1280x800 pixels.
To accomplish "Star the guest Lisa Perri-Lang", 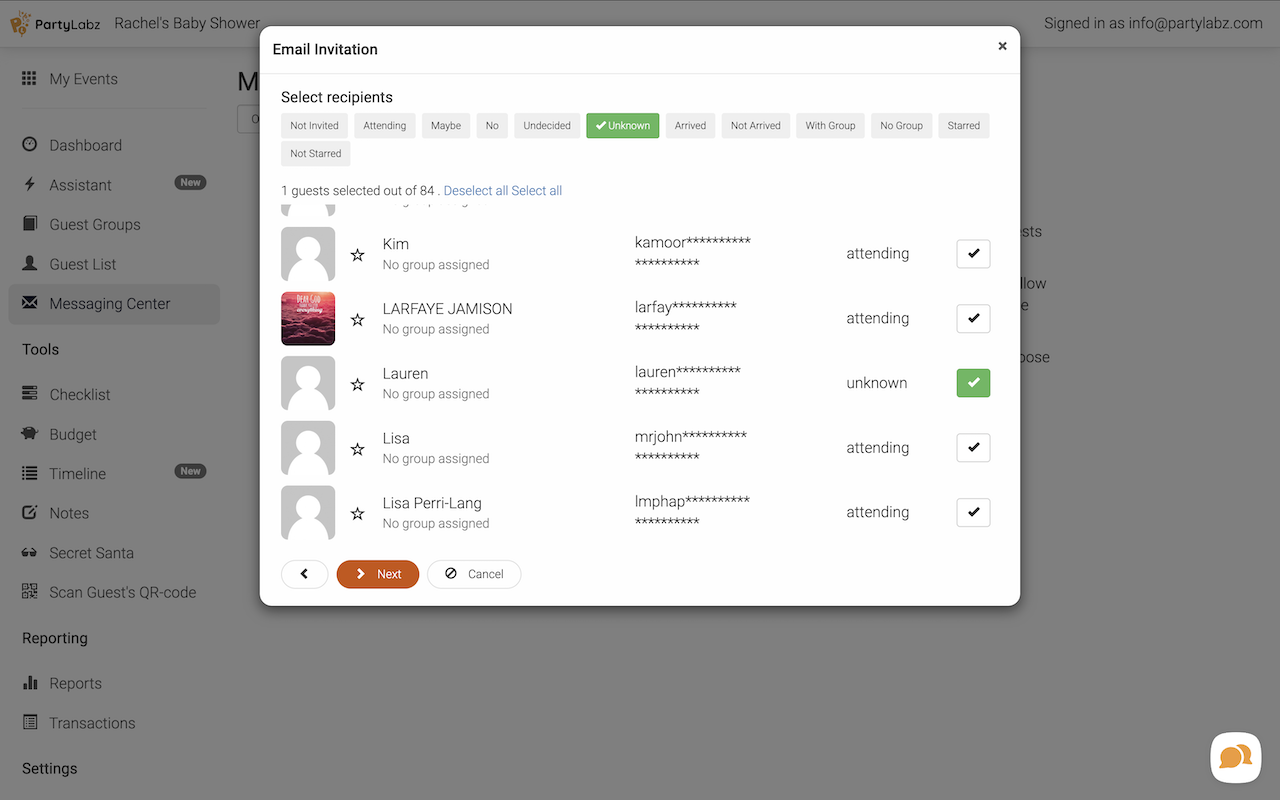I will (357, 514).
